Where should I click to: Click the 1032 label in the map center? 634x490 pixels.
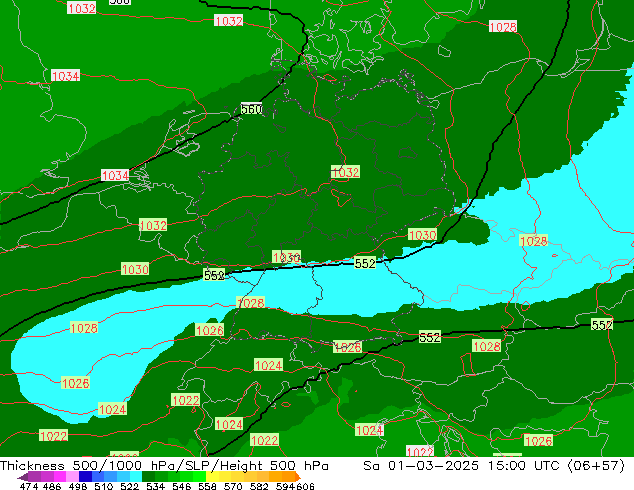pyautogui.click(x=345, y=172)
